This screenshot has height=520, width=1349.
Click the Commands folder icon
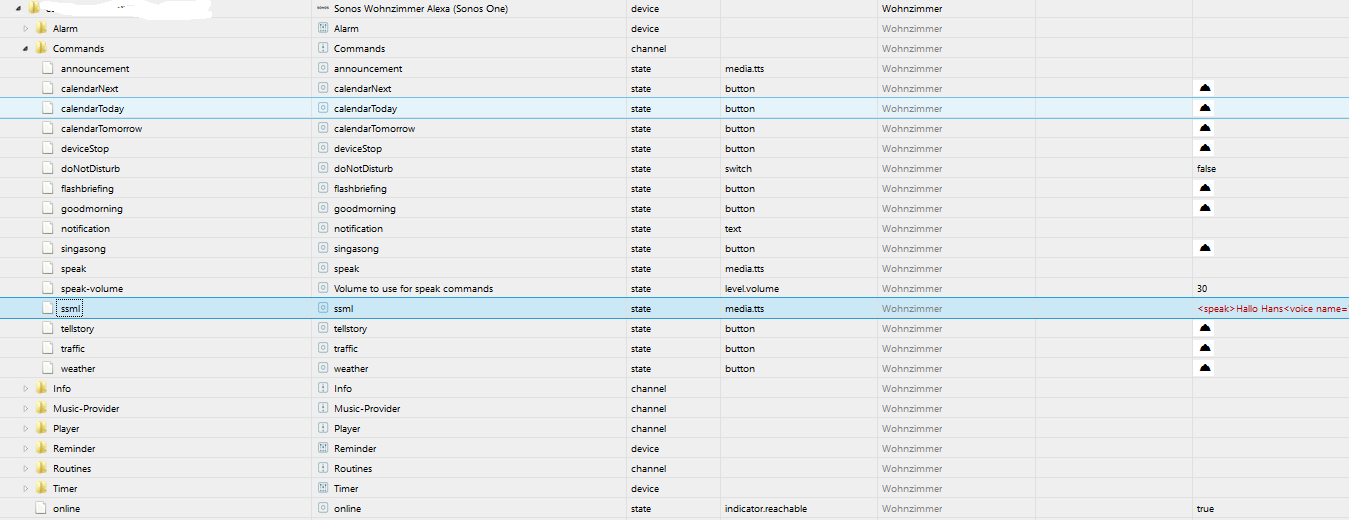pos(41,48)
